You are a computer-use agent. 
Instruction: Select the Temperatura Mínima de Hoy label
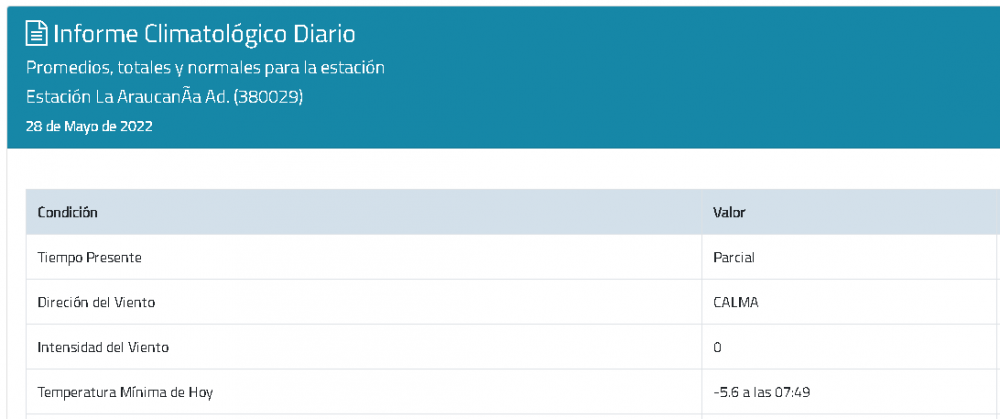coord(125,392)
